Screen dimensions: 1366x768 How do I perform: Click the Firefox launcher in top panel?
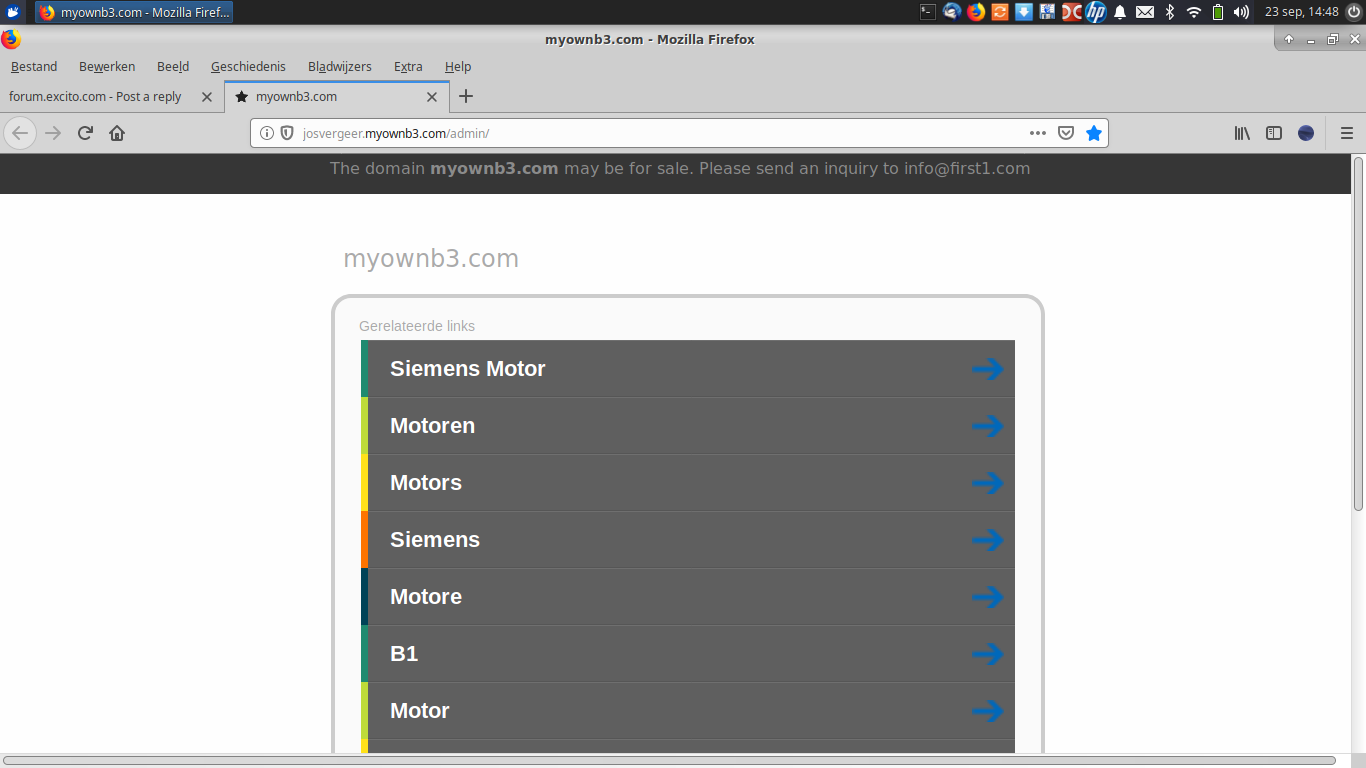(x=976, y=12)
